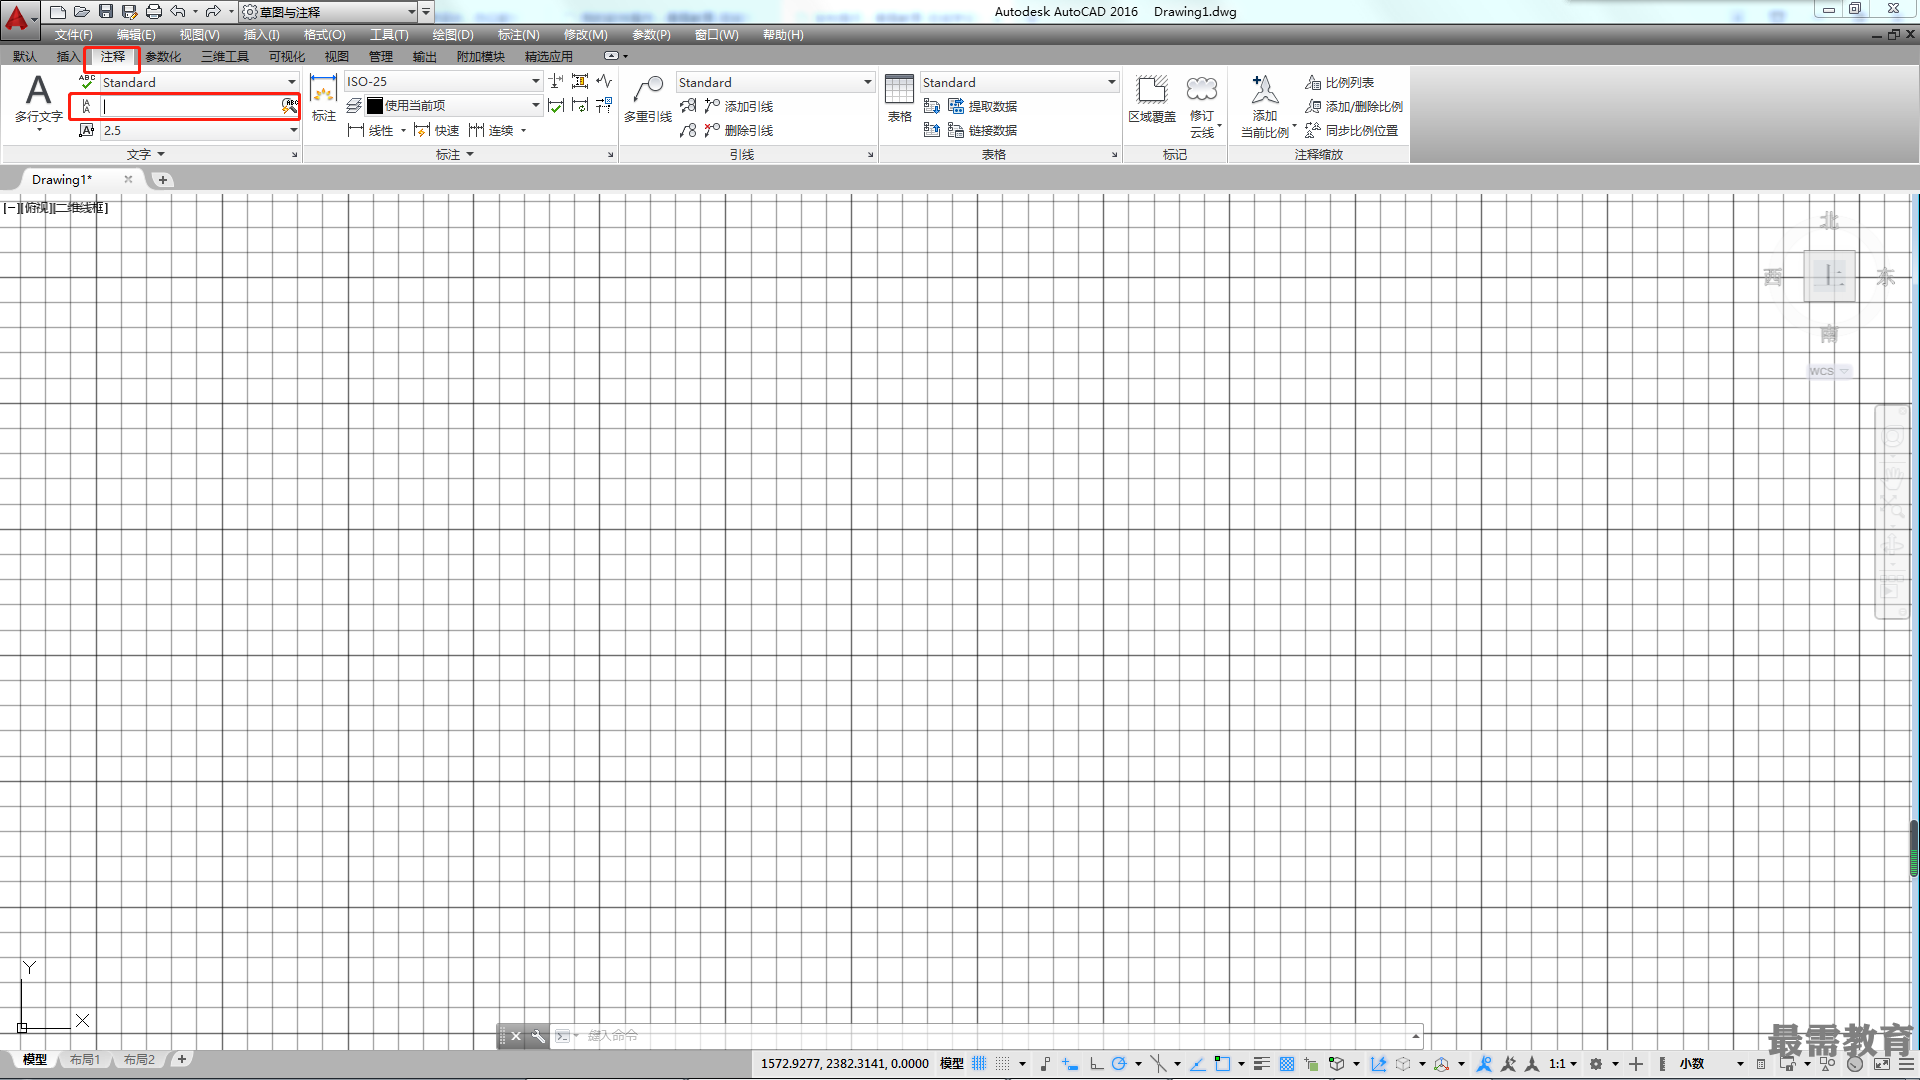Click Add Current Scale (添加当前比例)

pos(1265,106)
